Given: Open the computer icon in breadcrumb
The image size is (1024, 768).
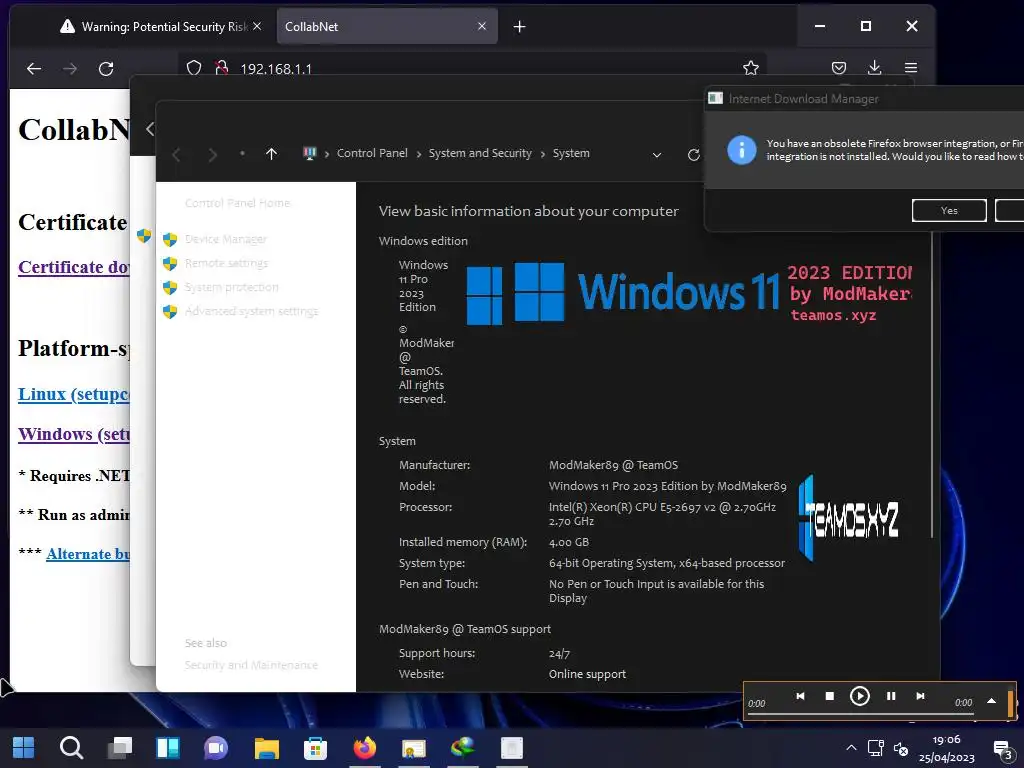Looking at the screenshot, I should point(310,153).
